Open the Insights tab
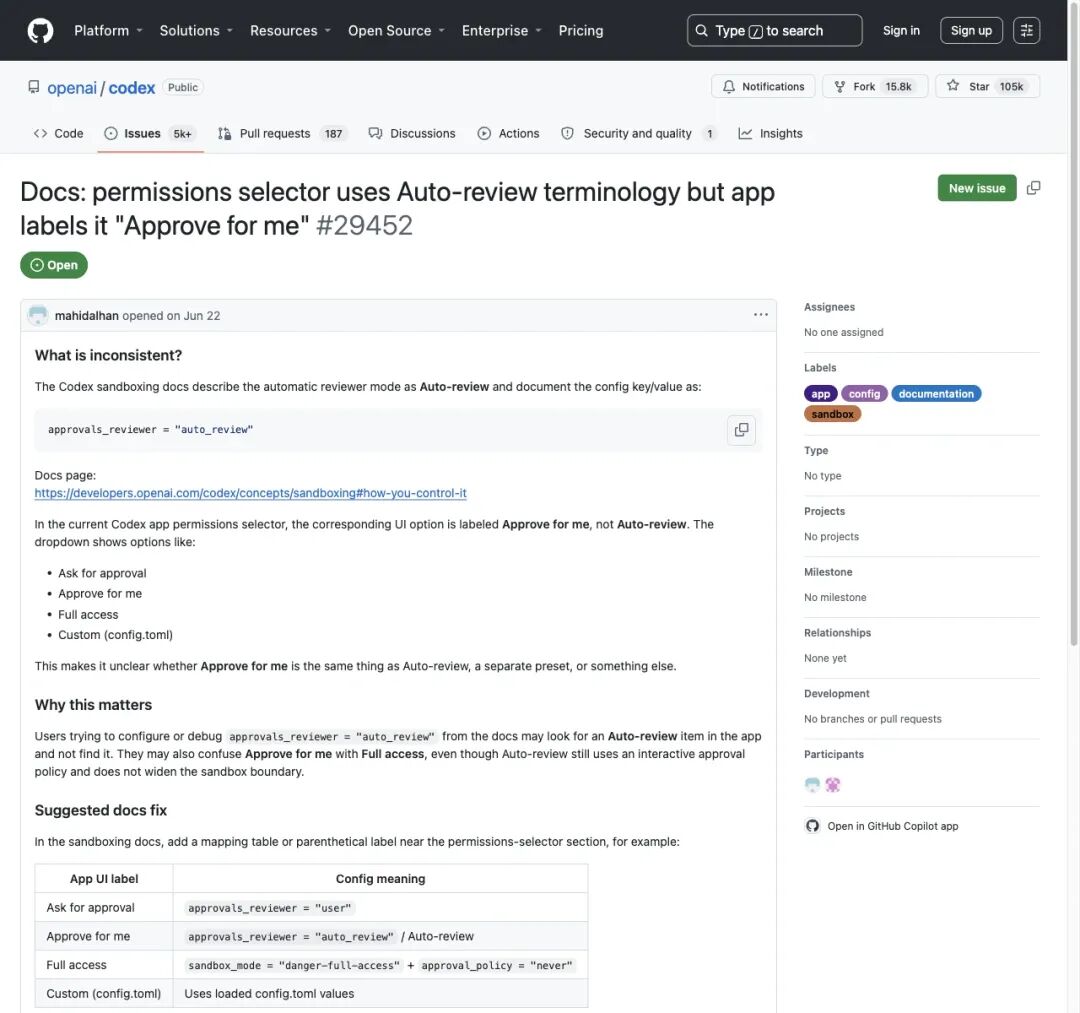 tap(770, 134)
